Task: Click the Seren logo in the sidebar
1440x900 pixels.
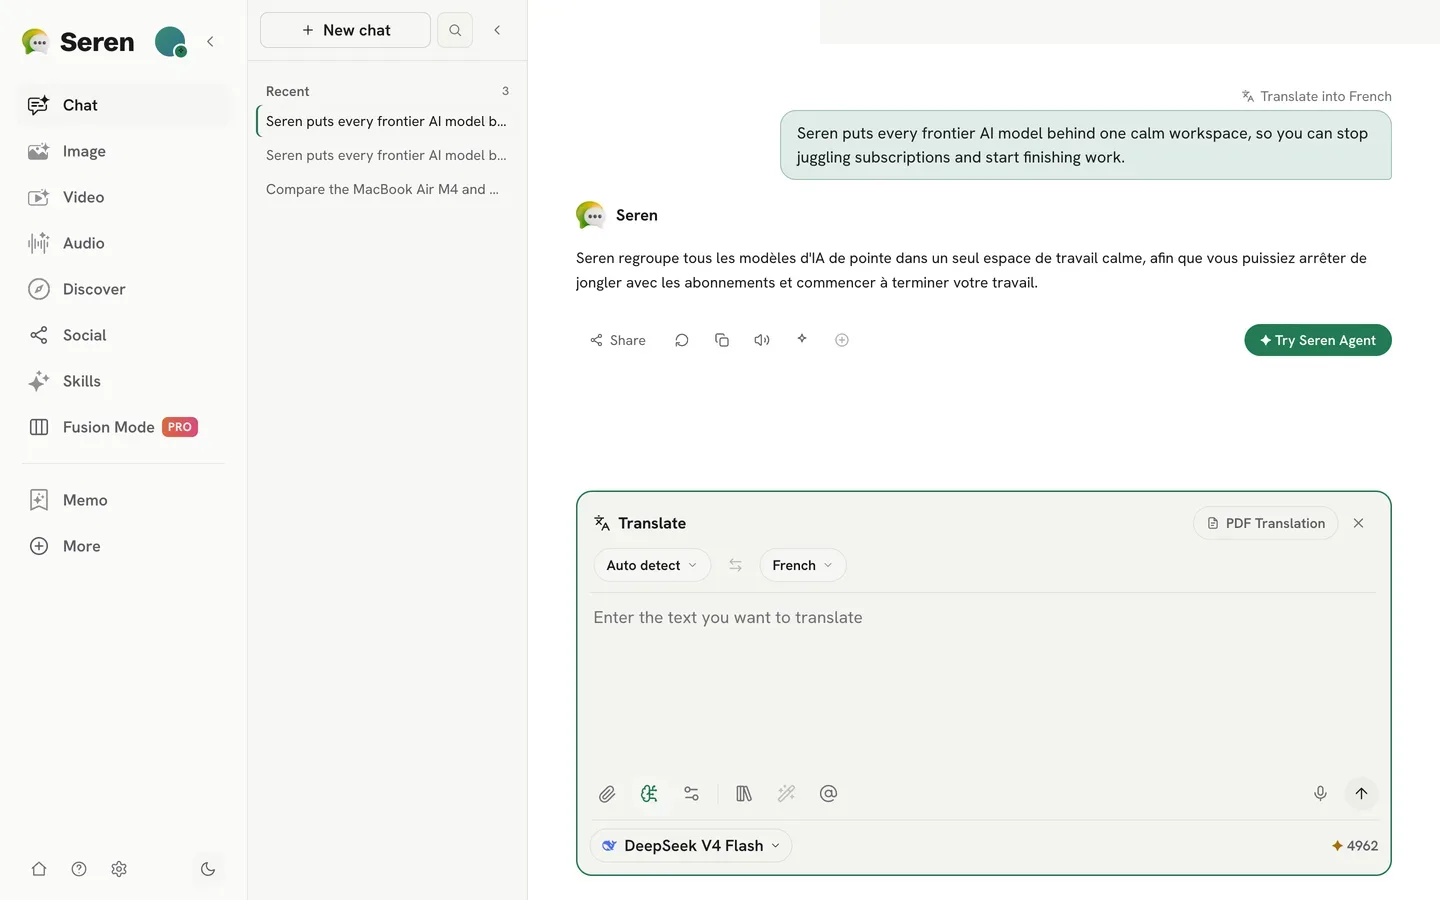Action: tap(78, 42)
